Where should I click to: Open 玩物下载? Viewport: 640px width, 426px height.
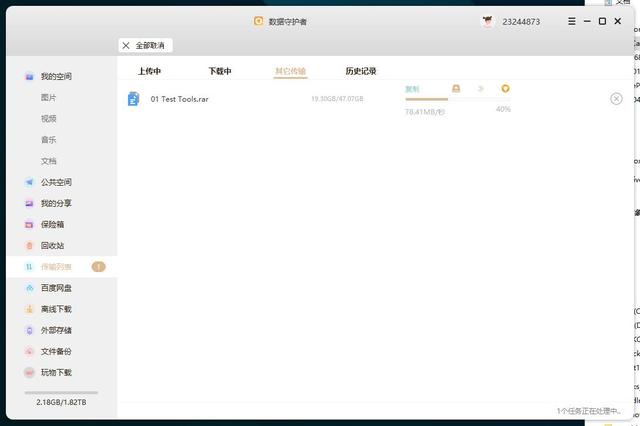point(56,373)
